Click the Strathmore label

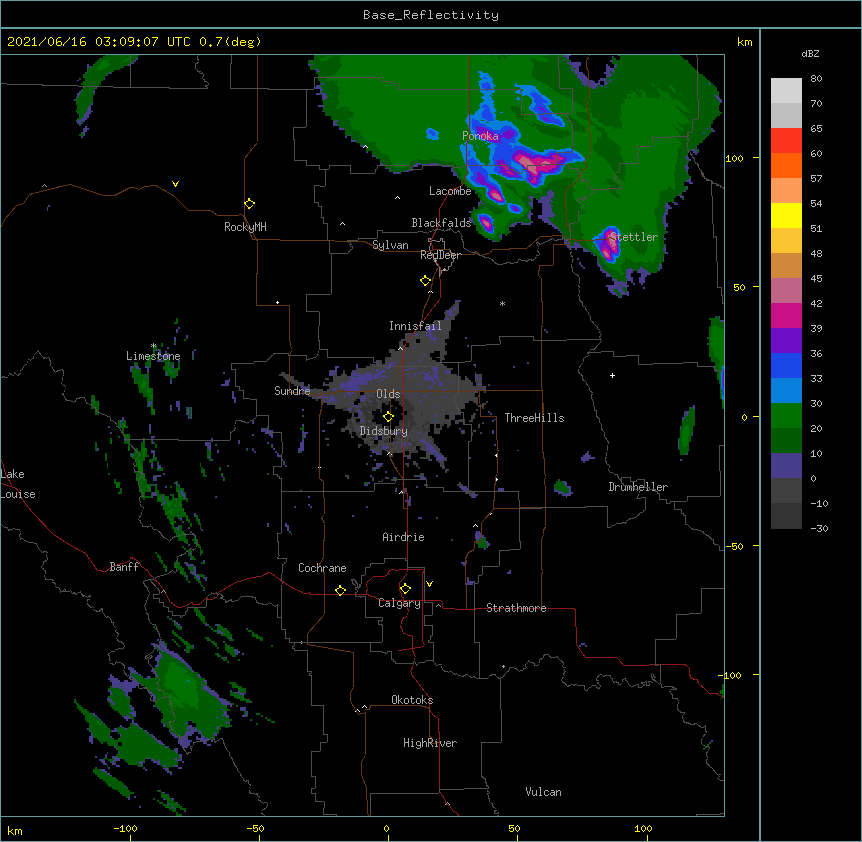click(516, 608)
